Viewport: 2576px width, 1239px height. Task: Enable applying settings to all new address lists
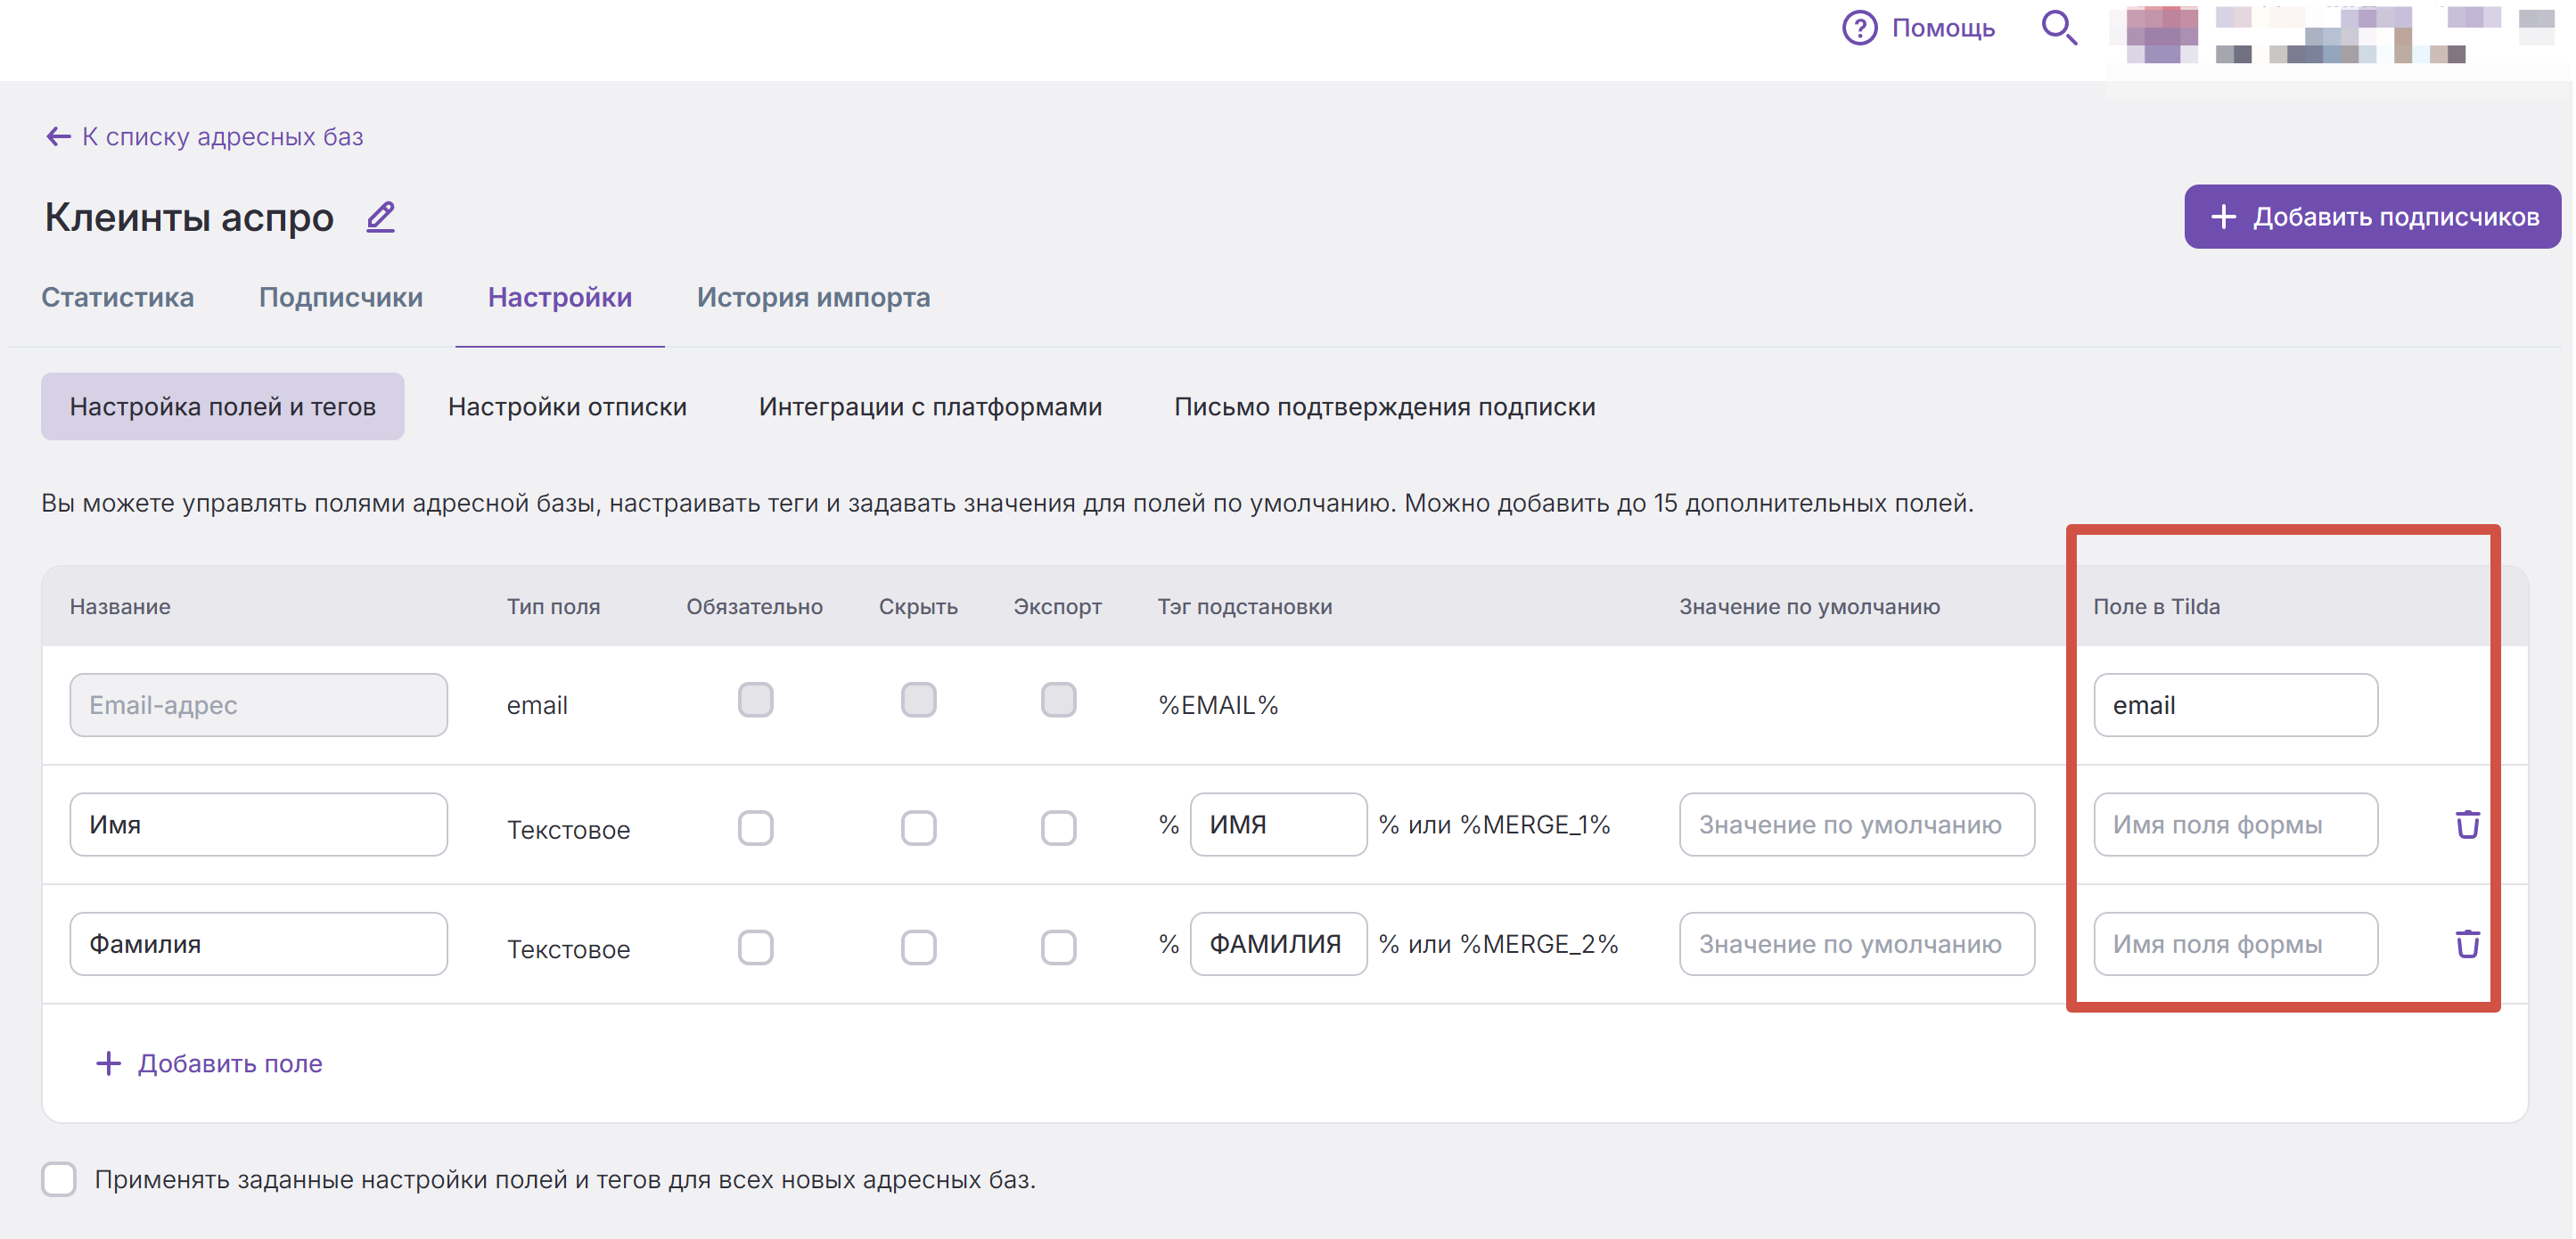click(59, 1179)
